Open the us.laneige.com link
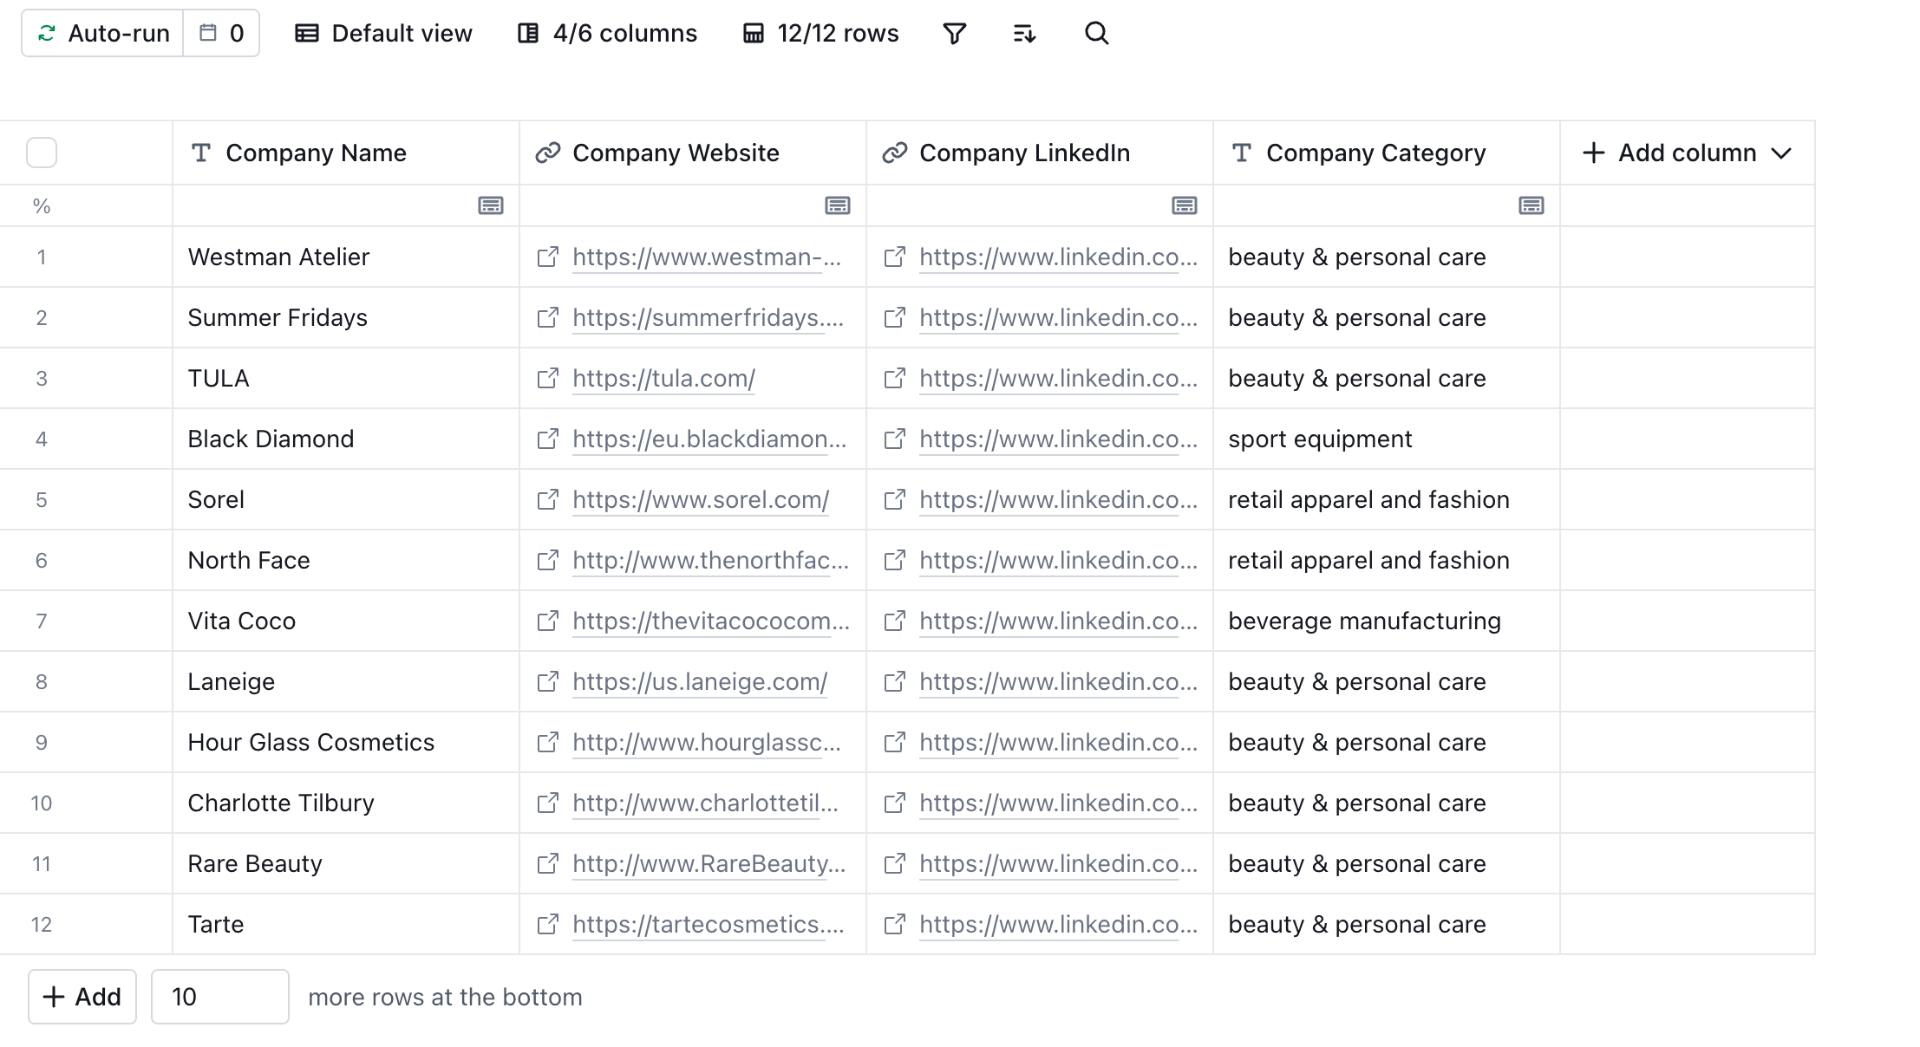The height and width of the screenshot is (1047, 1920). point(700,682)
